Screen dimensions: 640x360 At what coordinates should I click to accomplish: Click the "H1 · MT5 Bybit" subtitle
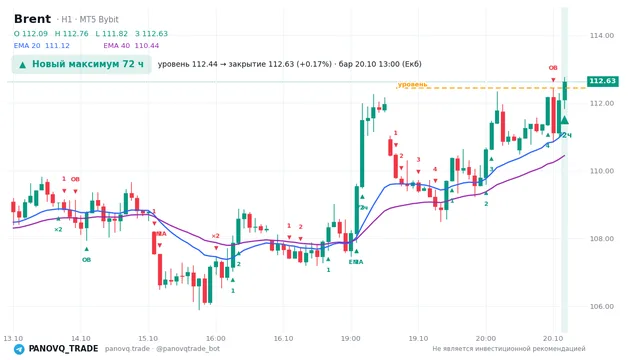click(90, 20)
